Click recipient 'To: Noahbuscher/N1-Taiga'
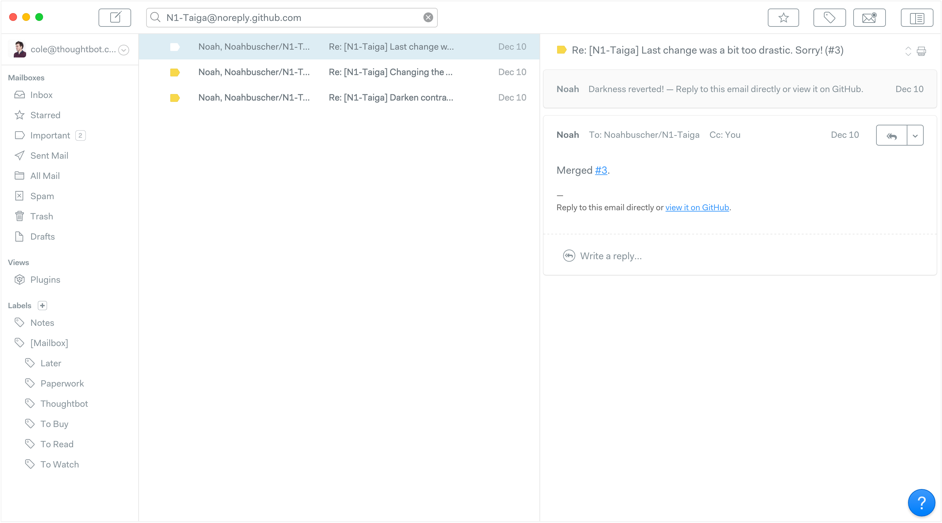This screenshot has width=942, height=523. (x=644, y=135)
